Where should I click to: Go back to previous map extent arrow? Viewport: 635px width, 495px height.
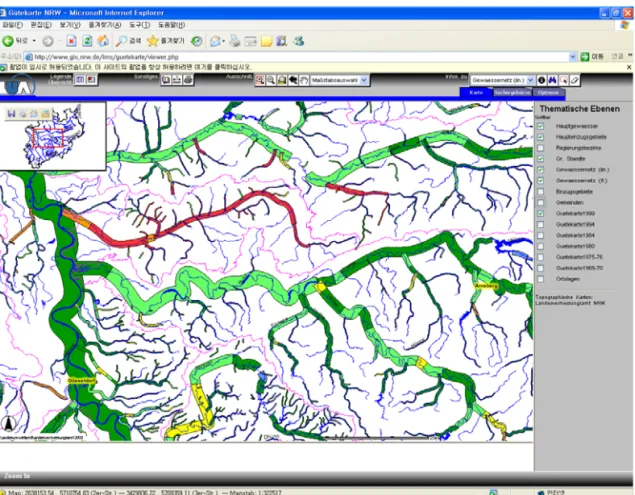pos(293,80)
